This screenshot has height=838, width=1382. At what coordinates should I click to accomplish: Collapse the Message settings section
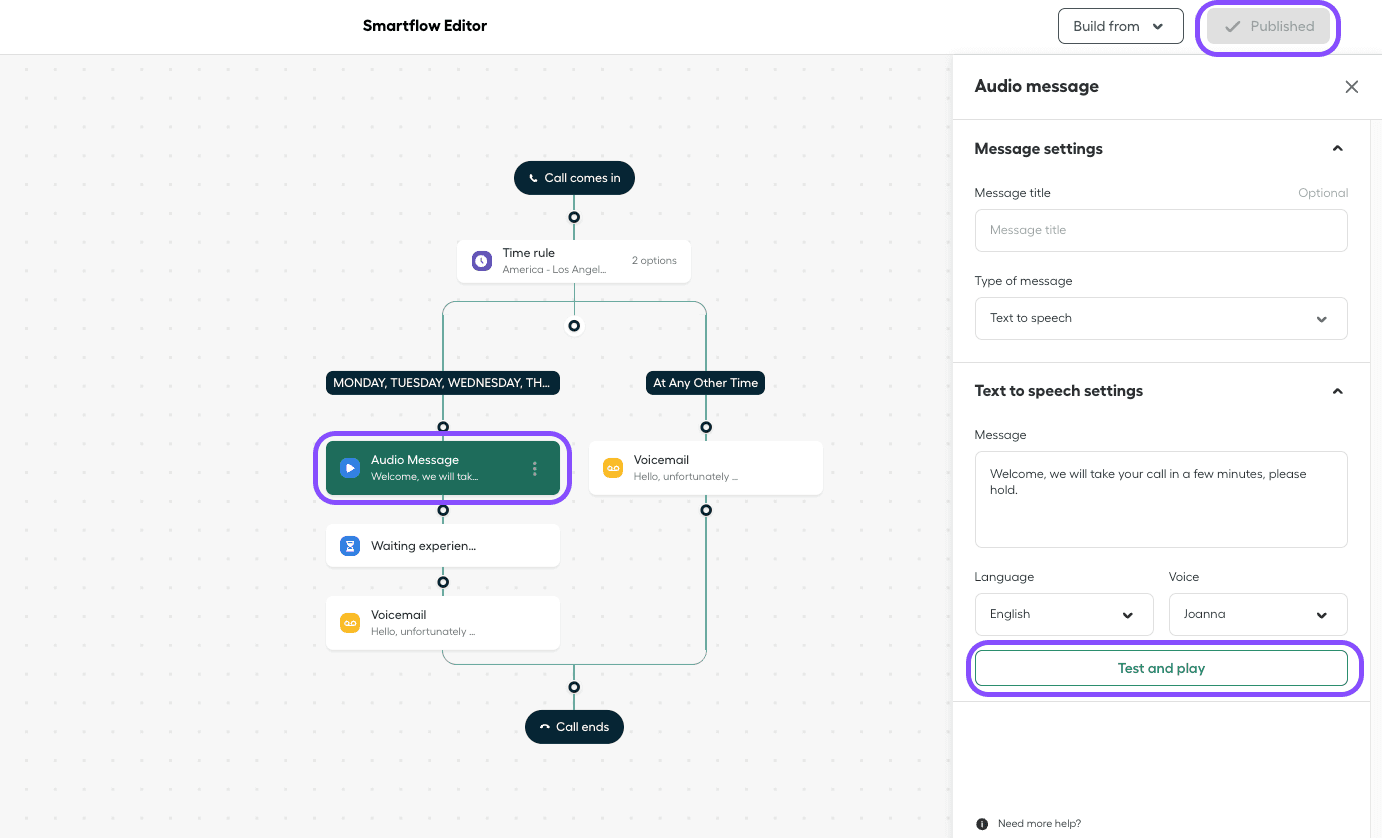(x=1337, y=149)
